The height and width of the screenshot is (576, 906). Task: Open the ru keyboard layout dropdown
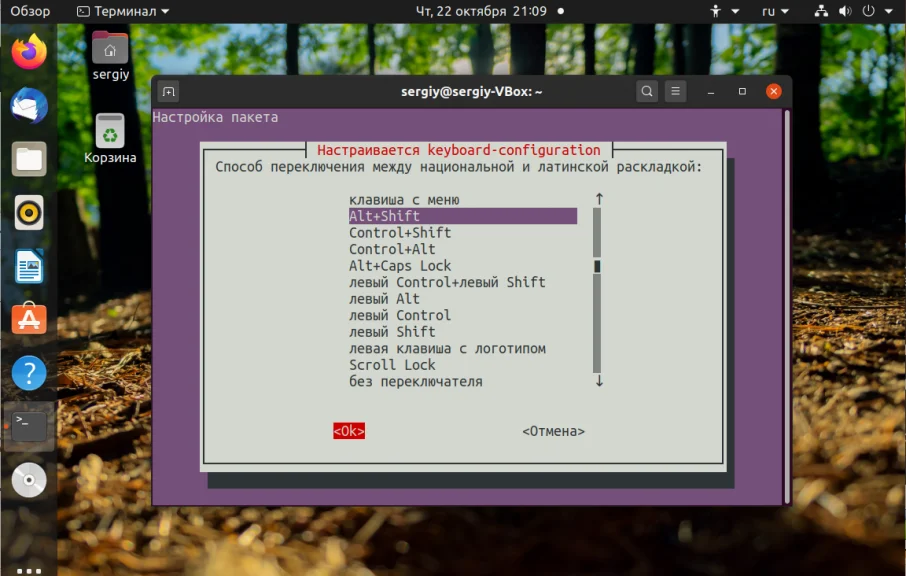(x=775, y=11)
